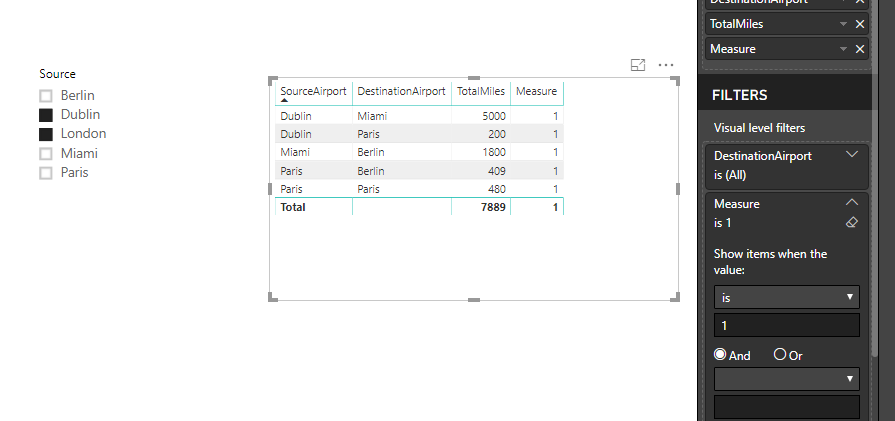Viewport: 895px width, 421px height.
Task: Open the 'is' condition dropdown
Action: [787, 297]
